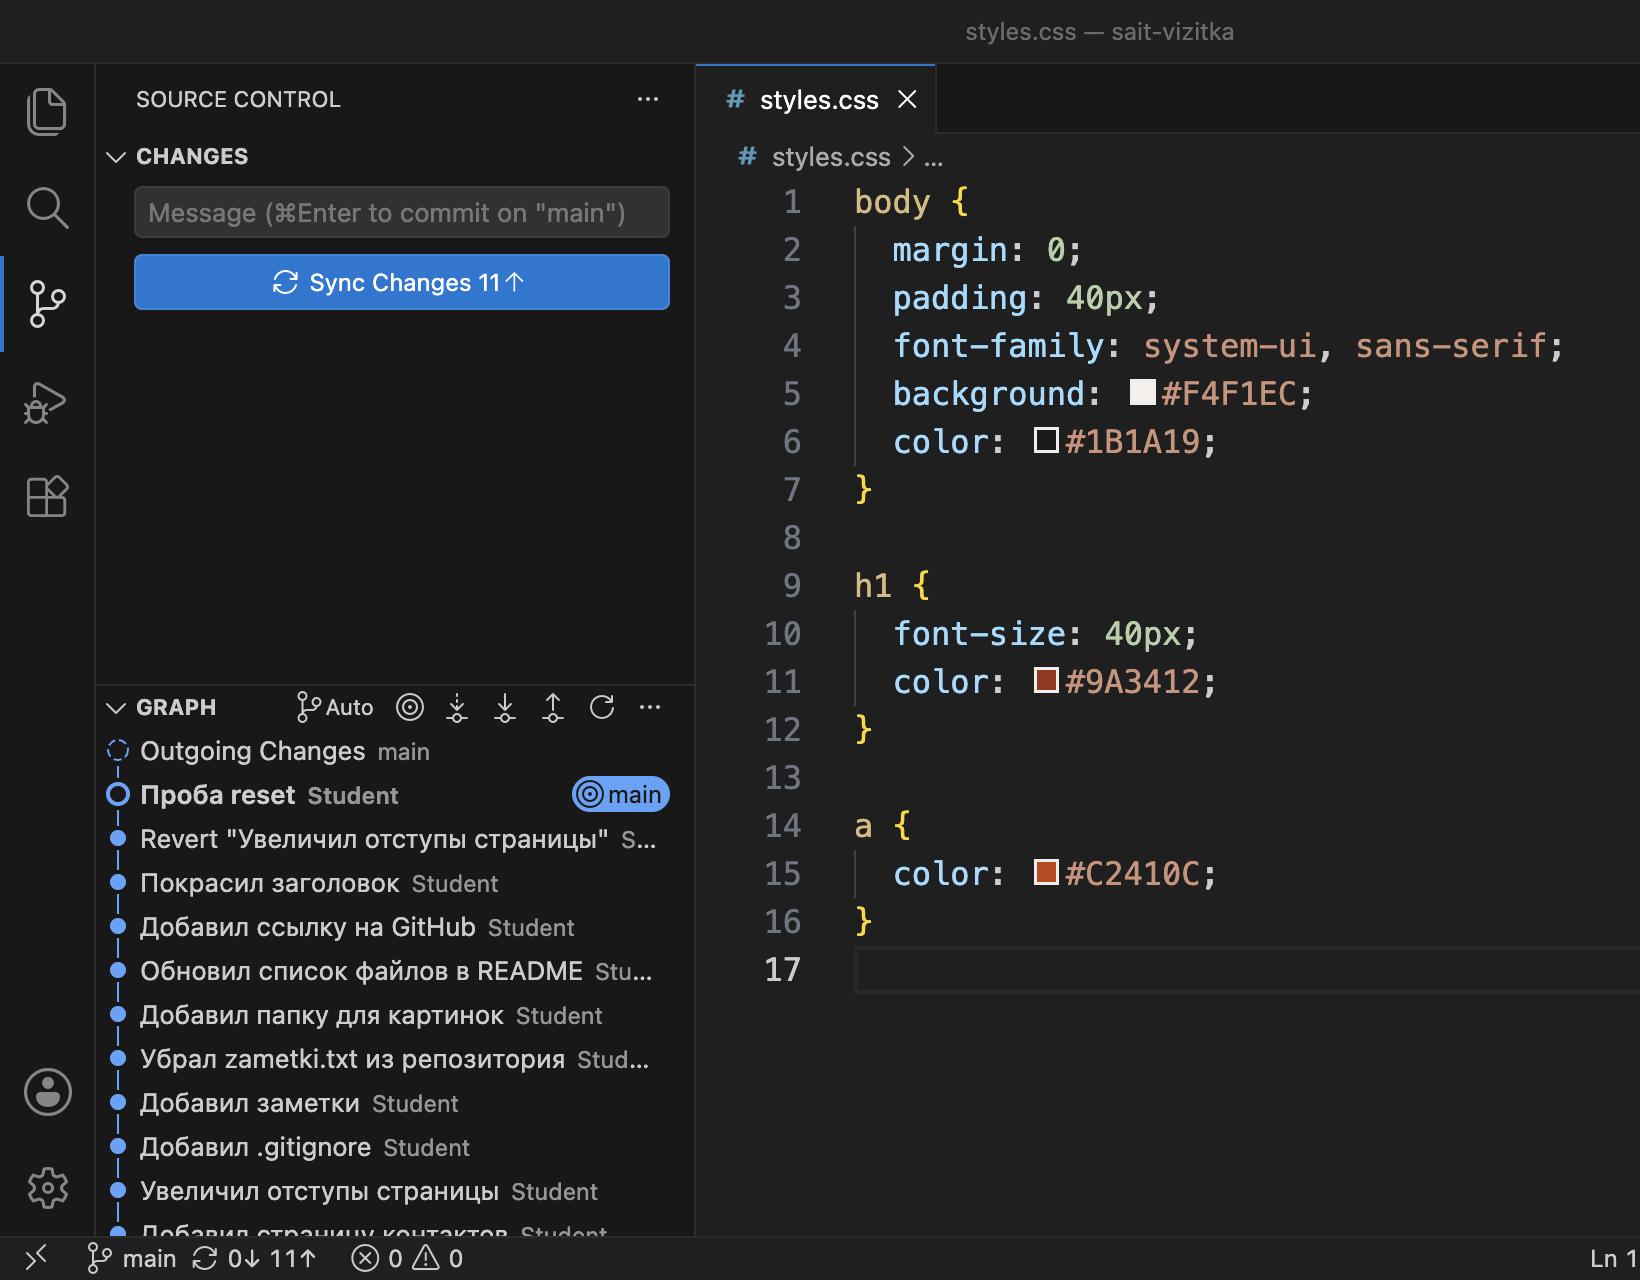The height and width of the screenshot is (1280, 1640).
Task: Click the Go to Current History Item target icon
Action: pyautogui.click(x=410, y=707)
